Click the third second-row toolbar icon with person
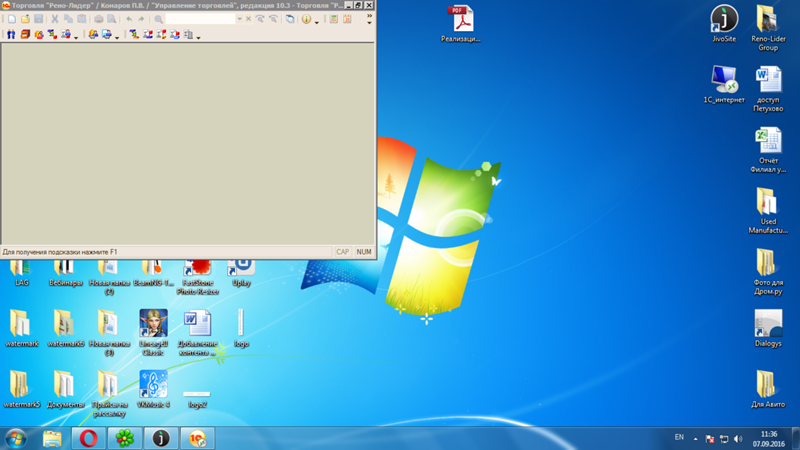The image size is (800, 450). coord(39,34)
